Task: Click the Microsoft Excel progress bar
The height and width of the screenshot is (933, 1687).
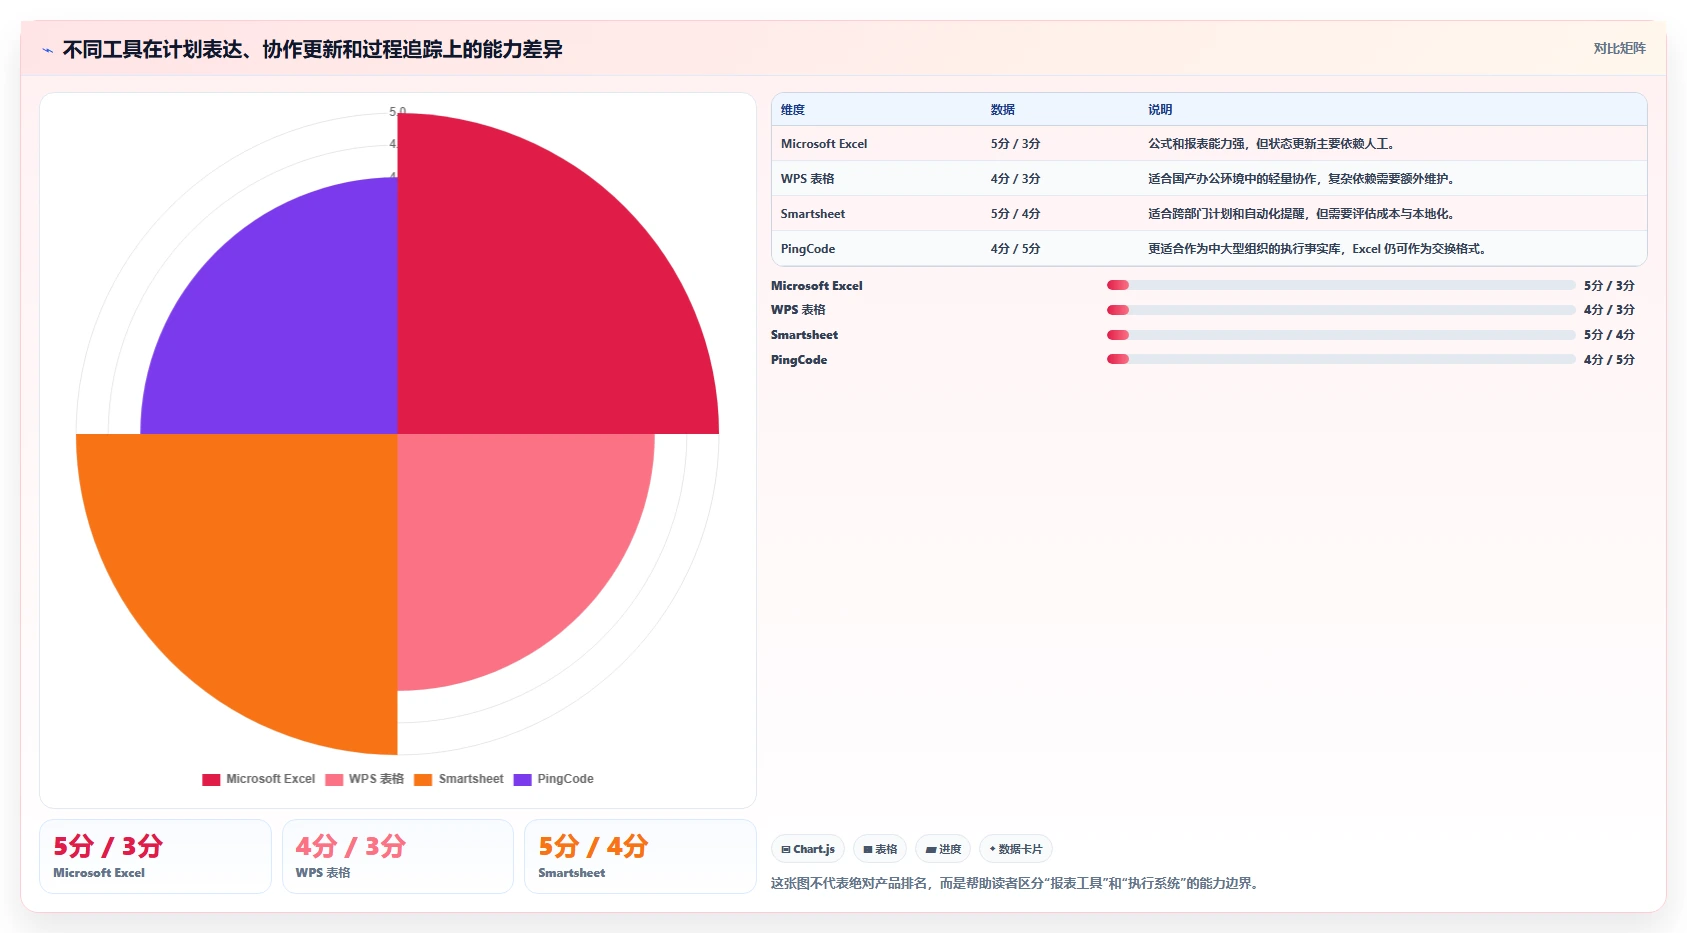Action: (x=1341, y=285)
